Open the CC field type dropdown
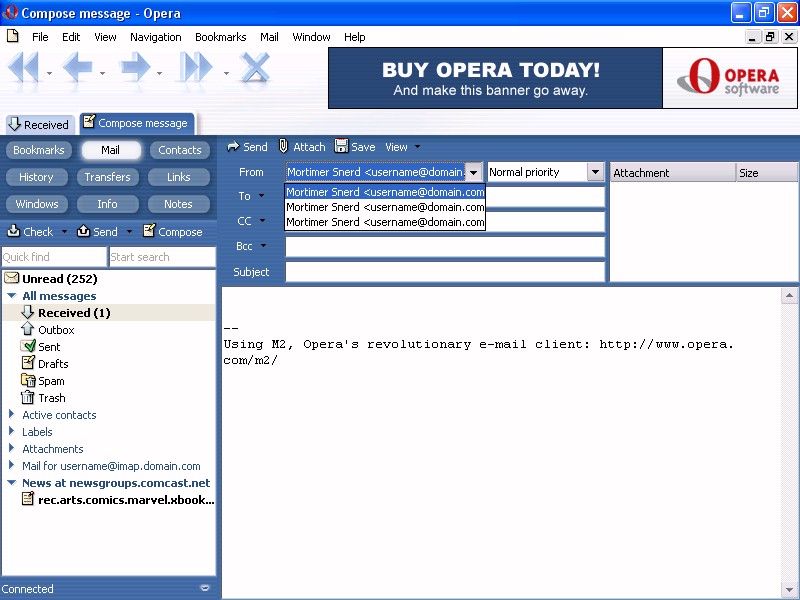800x600 pixels. (262, 220)
